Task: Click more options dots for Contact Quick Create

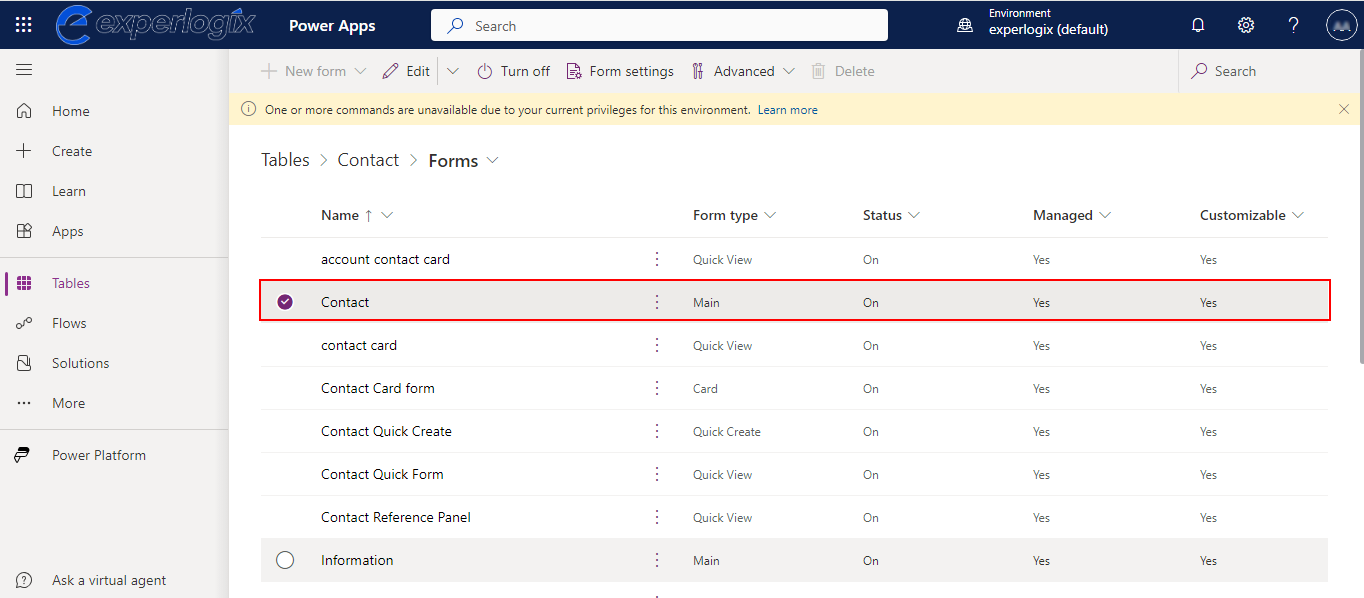Action: coord(657,431)
